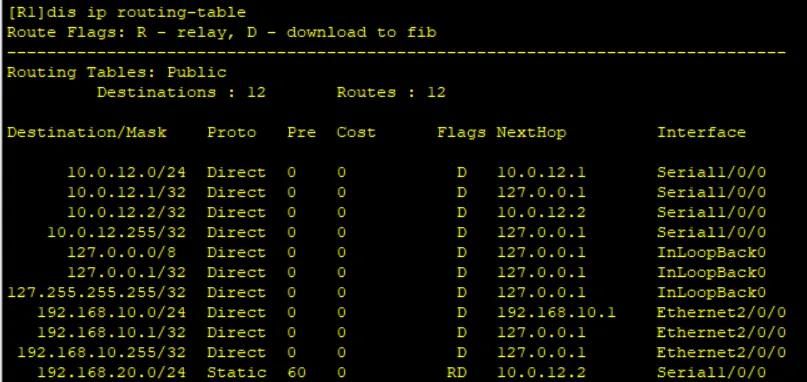This screenshot has width=807, height=382.
Task: Select the 10.0.12.0/24 destination entry
Action: pyautogui.click(x=127, y=172)
